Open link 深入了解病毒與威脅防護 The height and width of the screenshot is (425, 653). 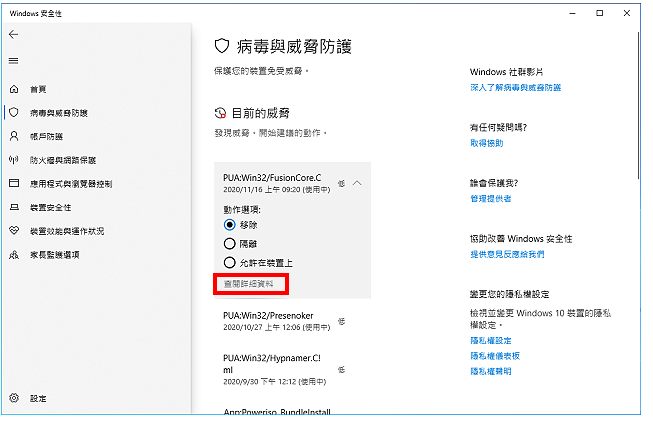(x=516, y=87)
